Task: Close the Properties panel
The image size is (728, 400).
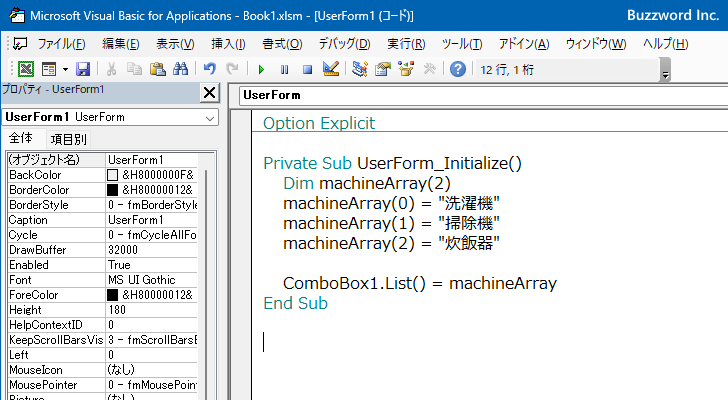Action: (209, 93)
